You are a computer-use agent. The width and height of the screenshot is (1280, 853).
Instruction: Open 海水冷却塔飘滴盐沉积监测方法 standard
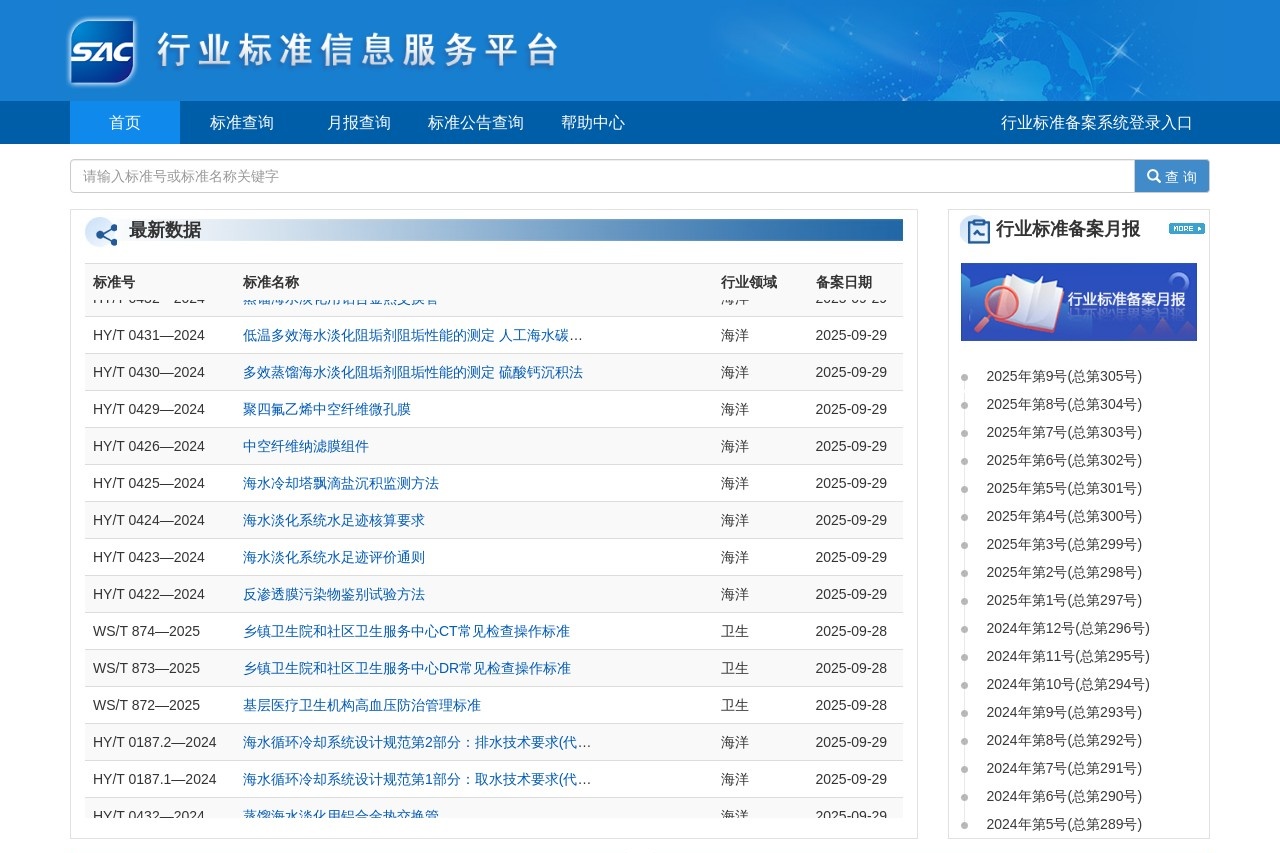pos(341,483)
